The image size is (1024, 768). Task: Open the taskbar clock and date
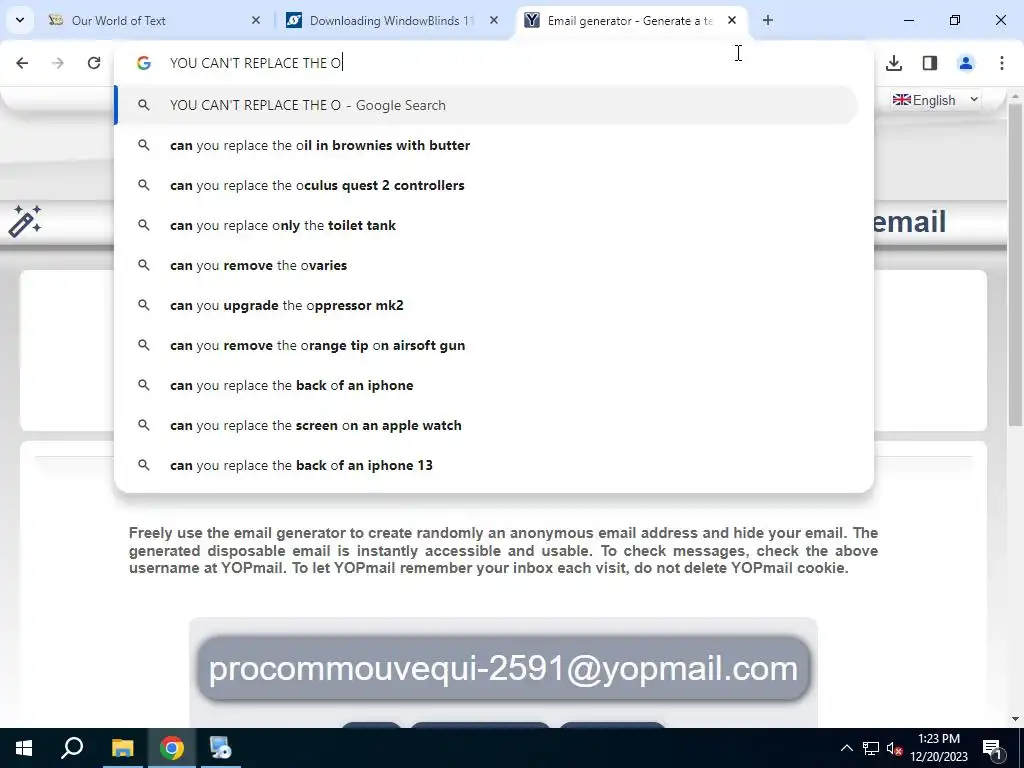(x=939, y=748)
